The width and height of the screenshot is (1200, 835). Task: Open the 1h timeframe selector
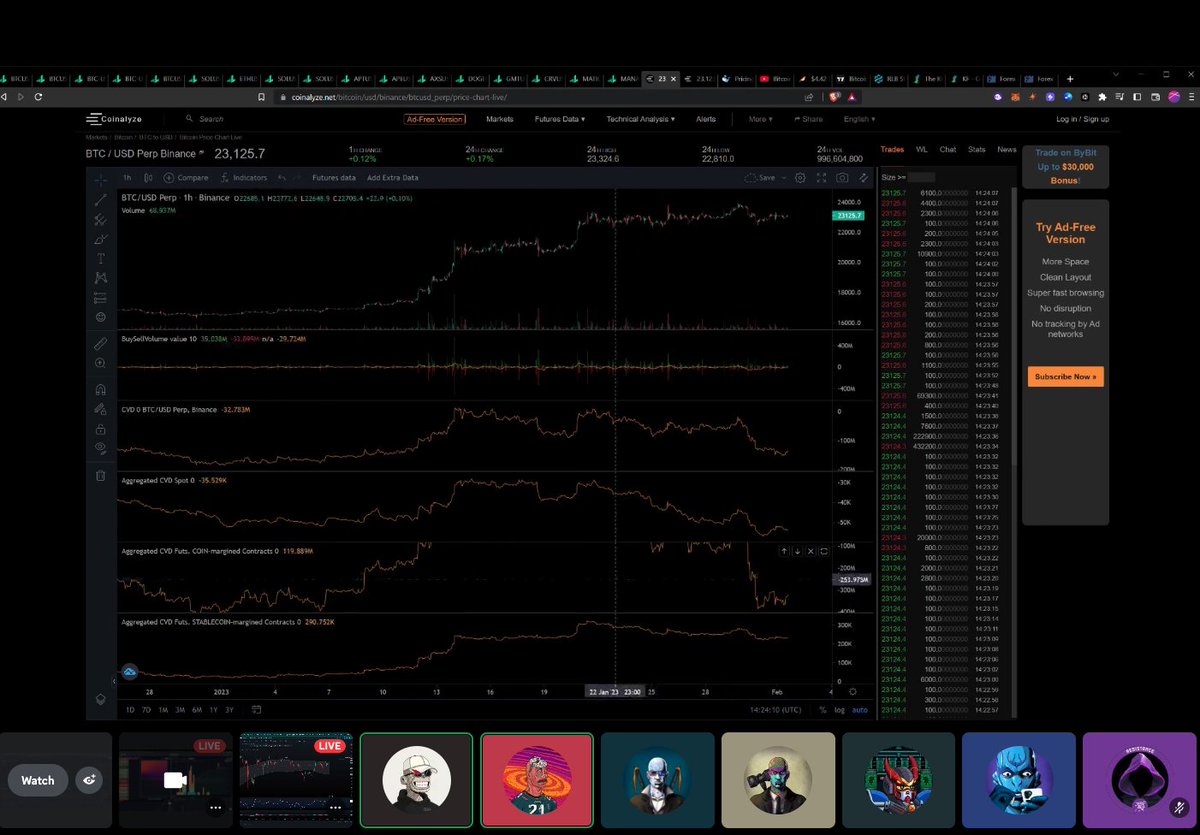click(x=127, y=177)
